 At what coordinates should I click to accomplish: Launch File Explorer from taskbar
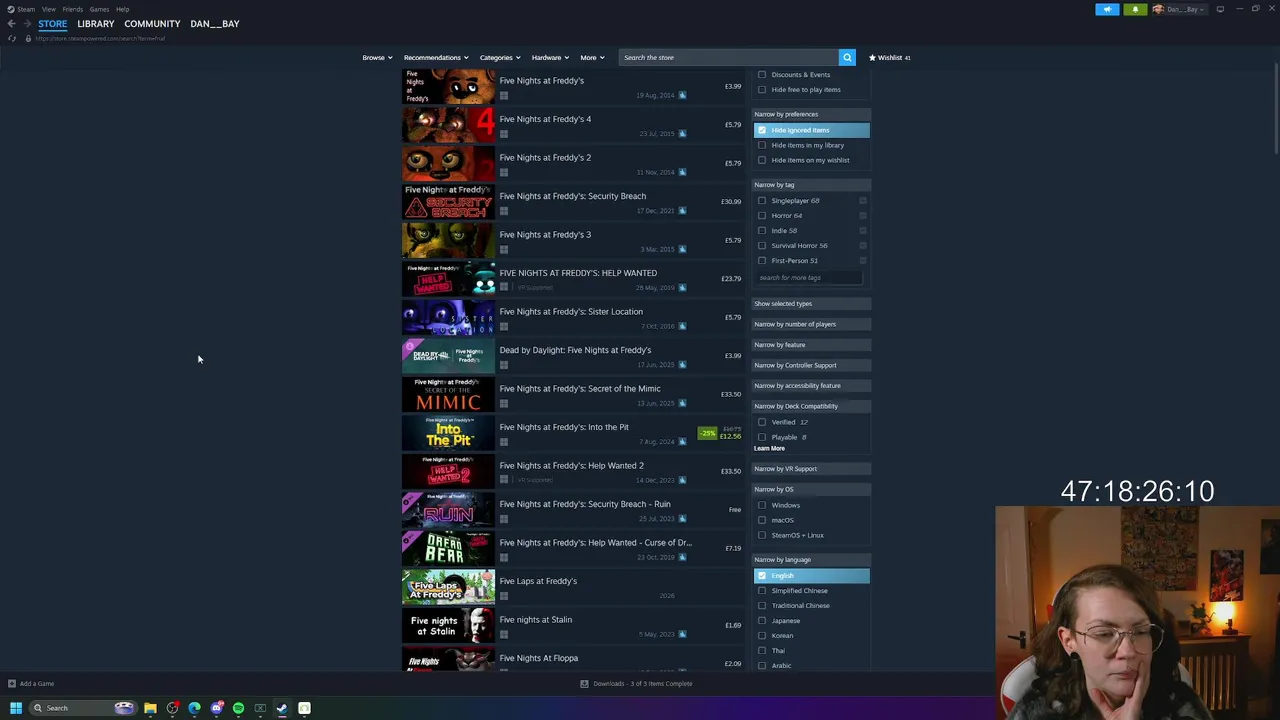pos(150,708)
